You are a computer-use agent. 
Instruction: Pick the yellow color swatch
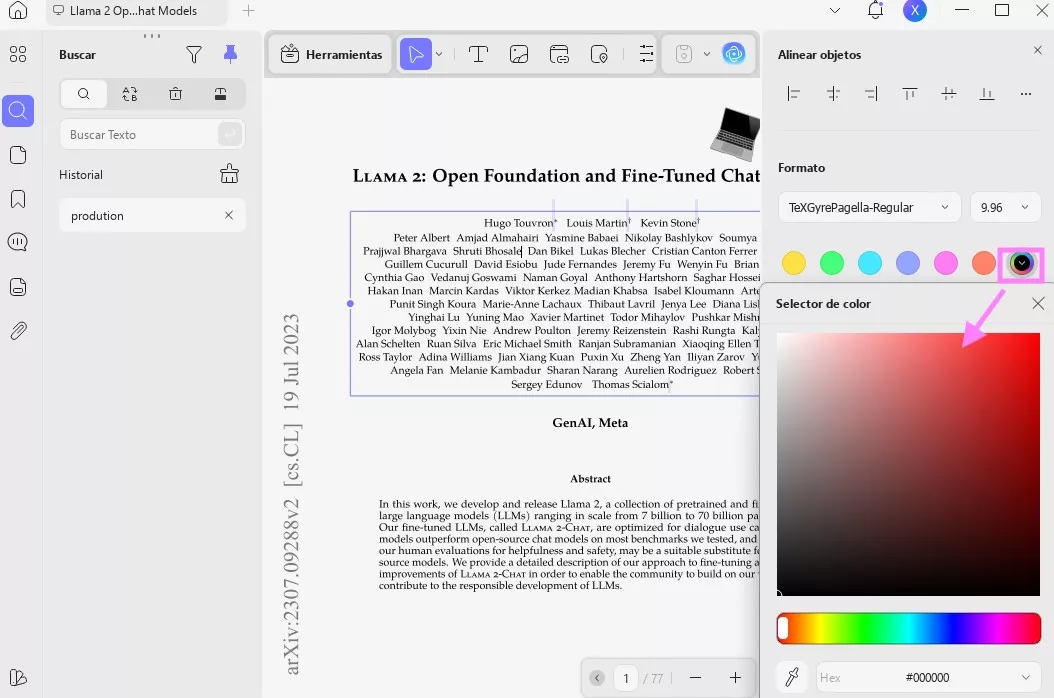point(794,263)
